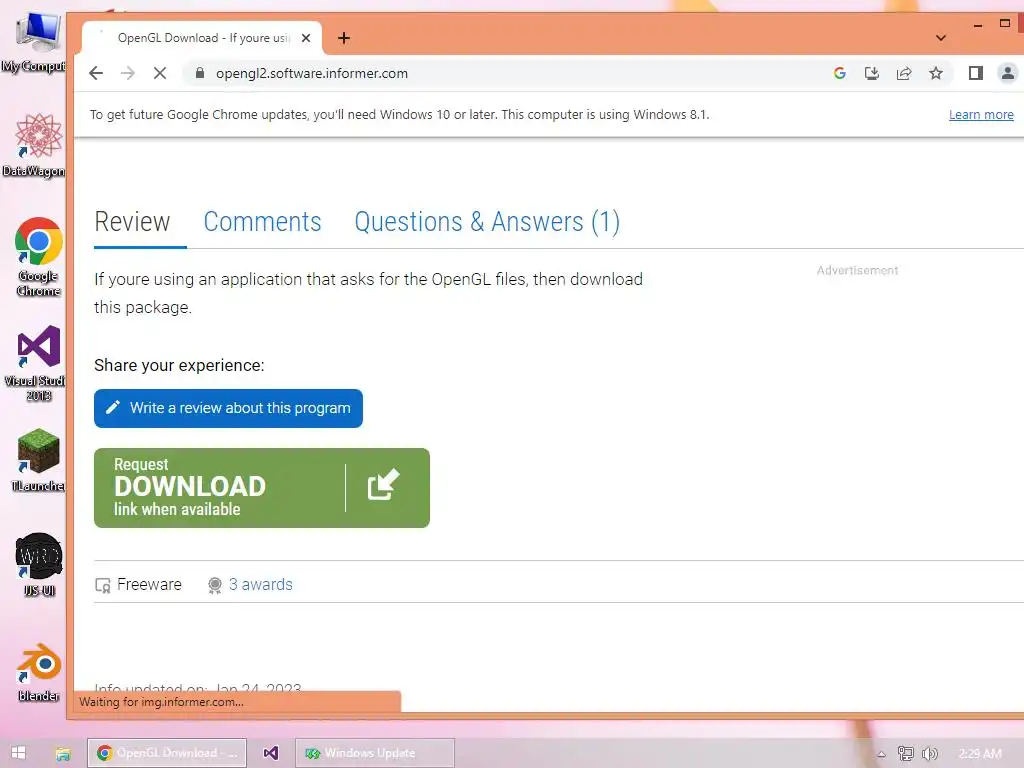Stop loading the page
The height and width of the screenshot is (768, 1024).
160,73
